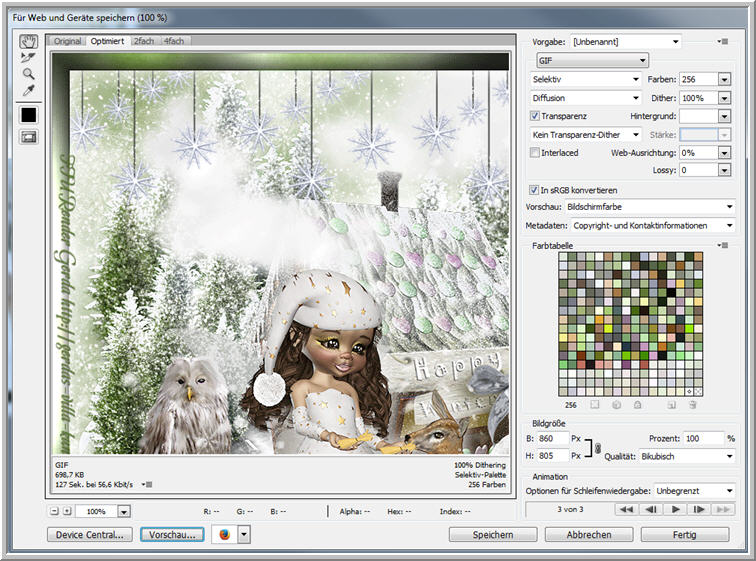
Task: Switch to the 2fach tab
Action: pos(144,41)
